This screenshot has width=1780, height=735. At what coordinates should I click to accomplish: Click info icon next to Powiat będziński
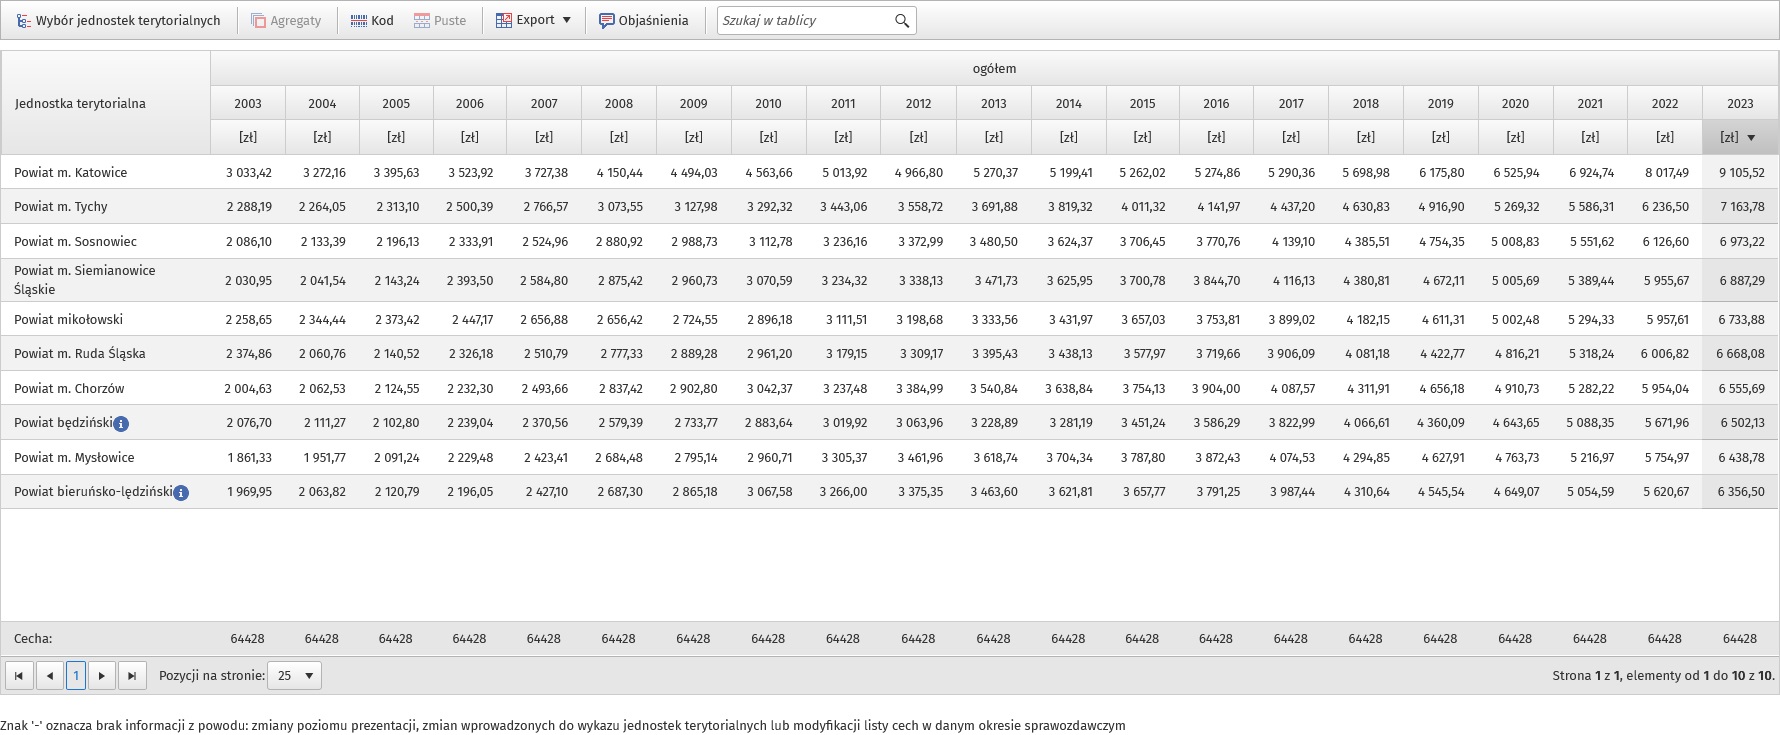tap(121, 424)
